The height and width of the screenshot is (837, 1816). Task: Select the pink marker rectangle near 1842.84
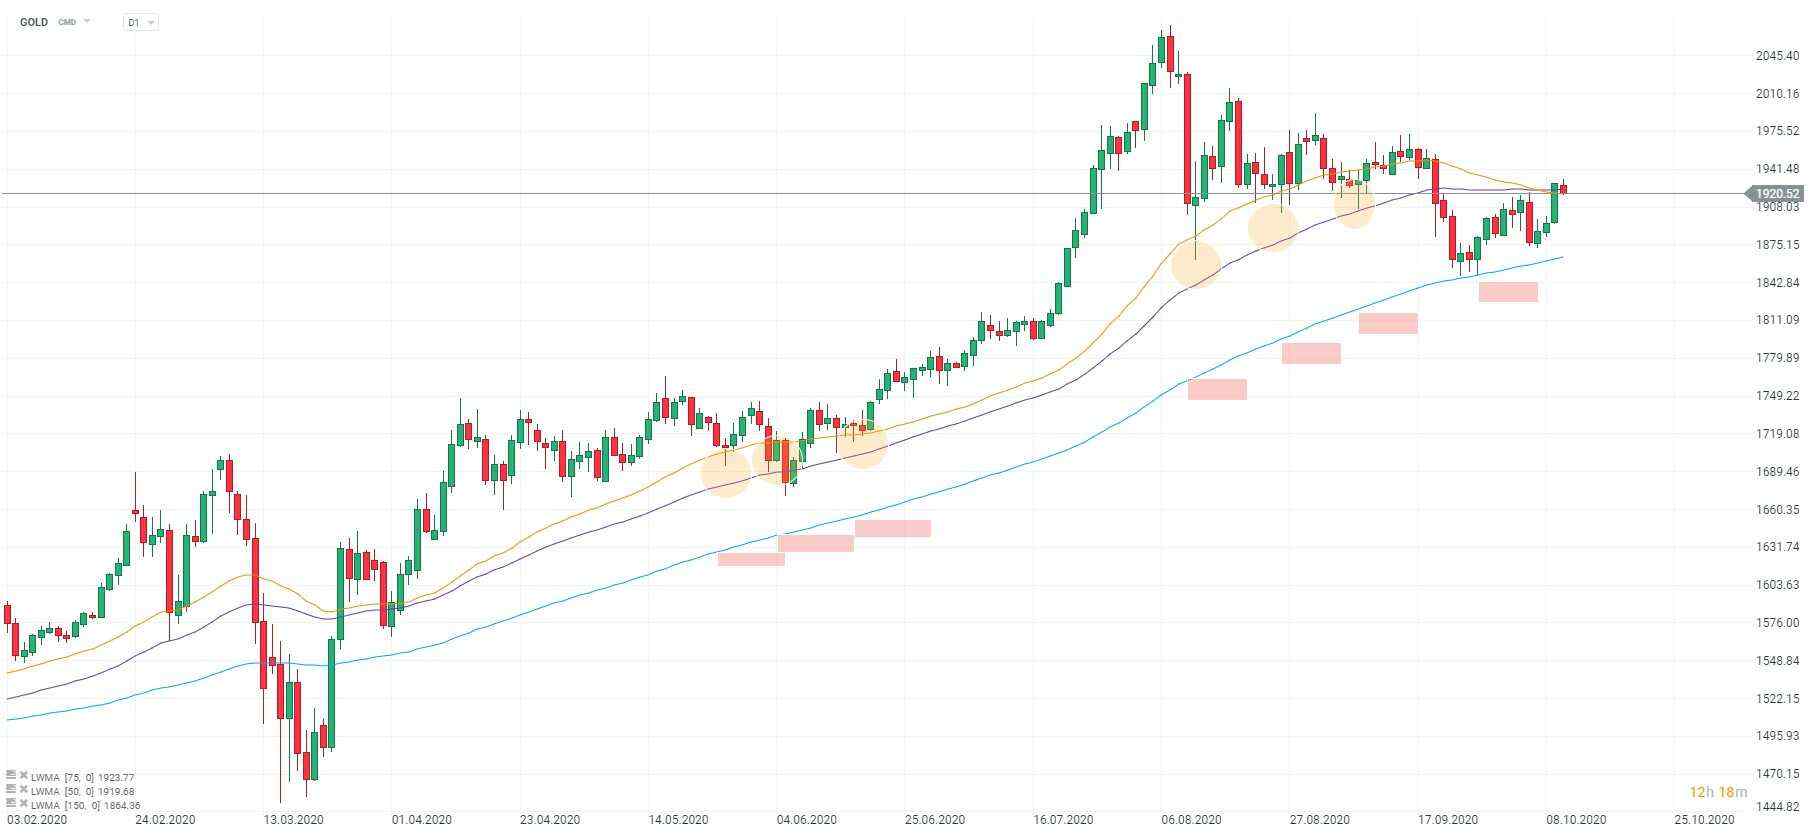pos(1508,292)
